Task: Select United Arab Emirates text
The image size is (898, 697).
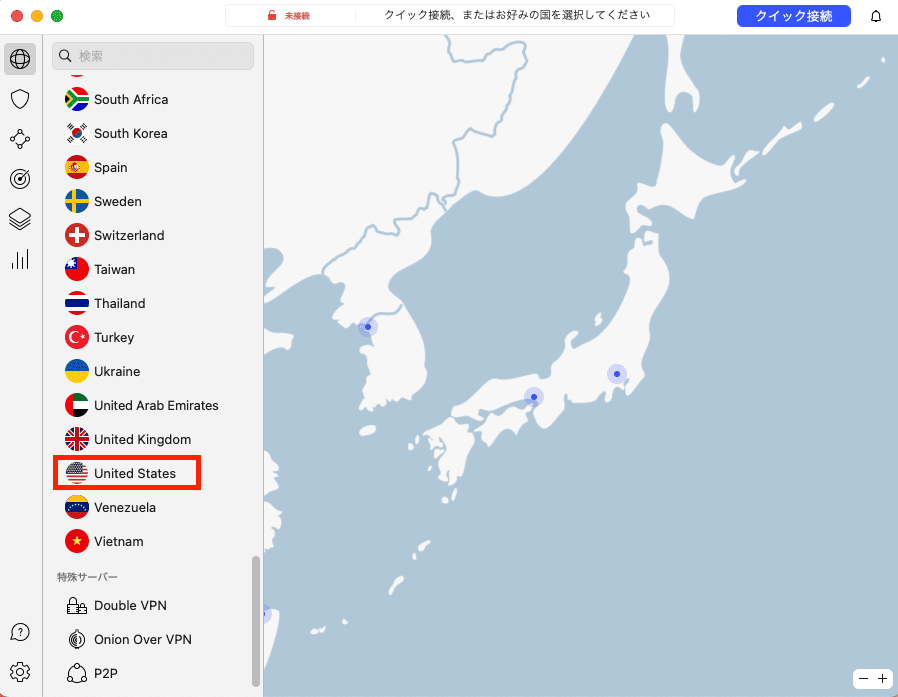Action: click(156, 405)
